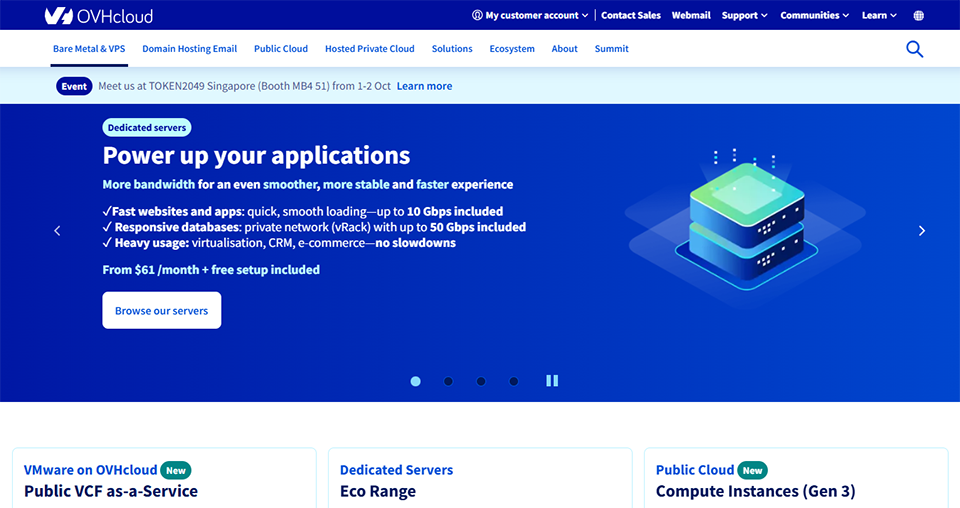Go to next carousel slide arrow
This screenshot has height=508, width=960.
921,231
